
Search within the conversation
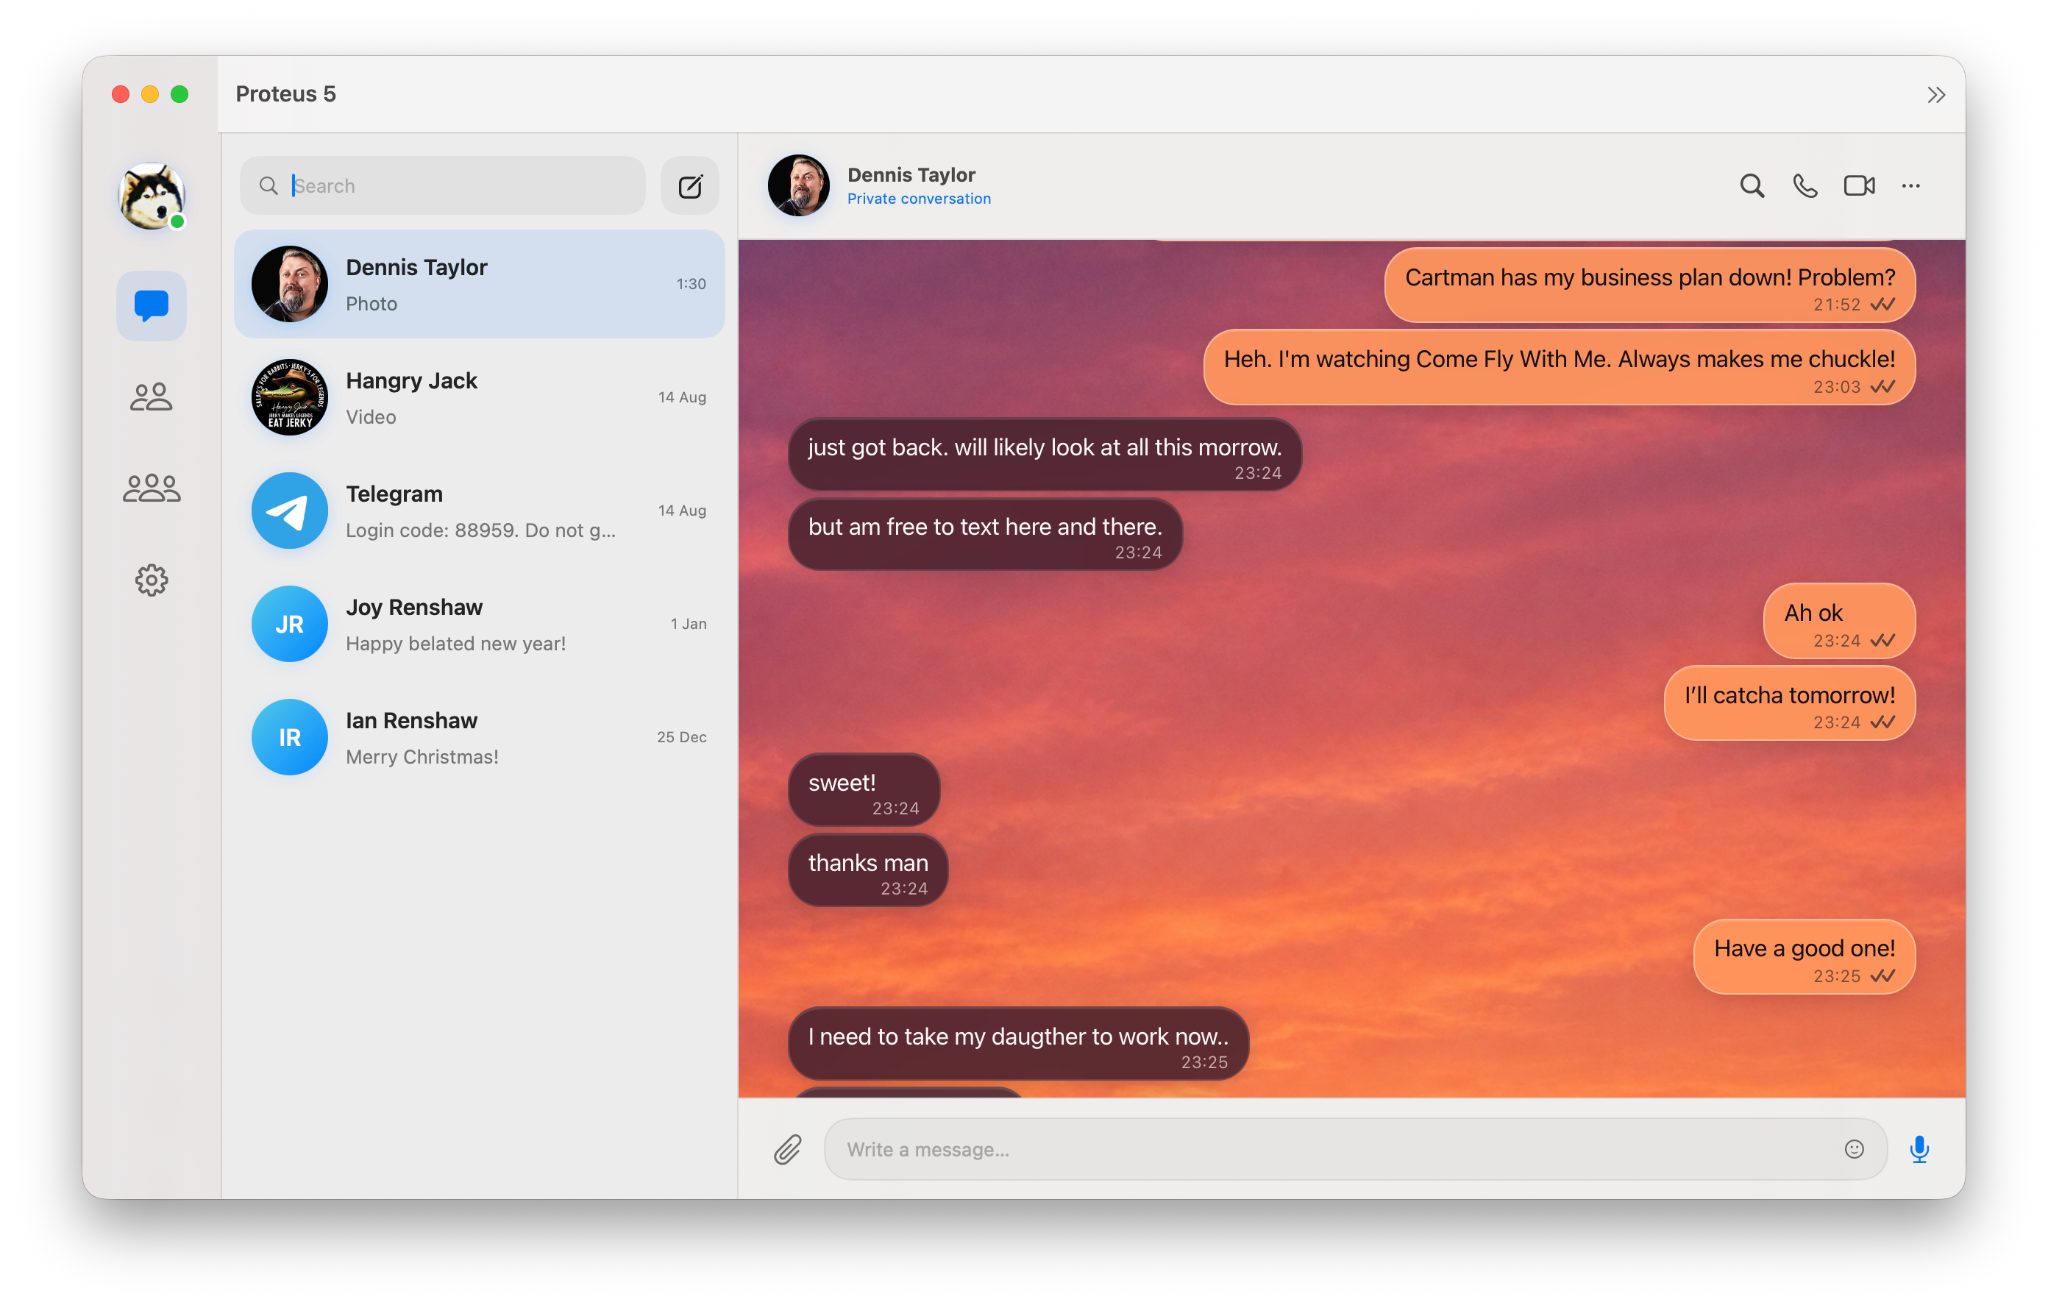pyautogui.click(x=1751, y=186)
